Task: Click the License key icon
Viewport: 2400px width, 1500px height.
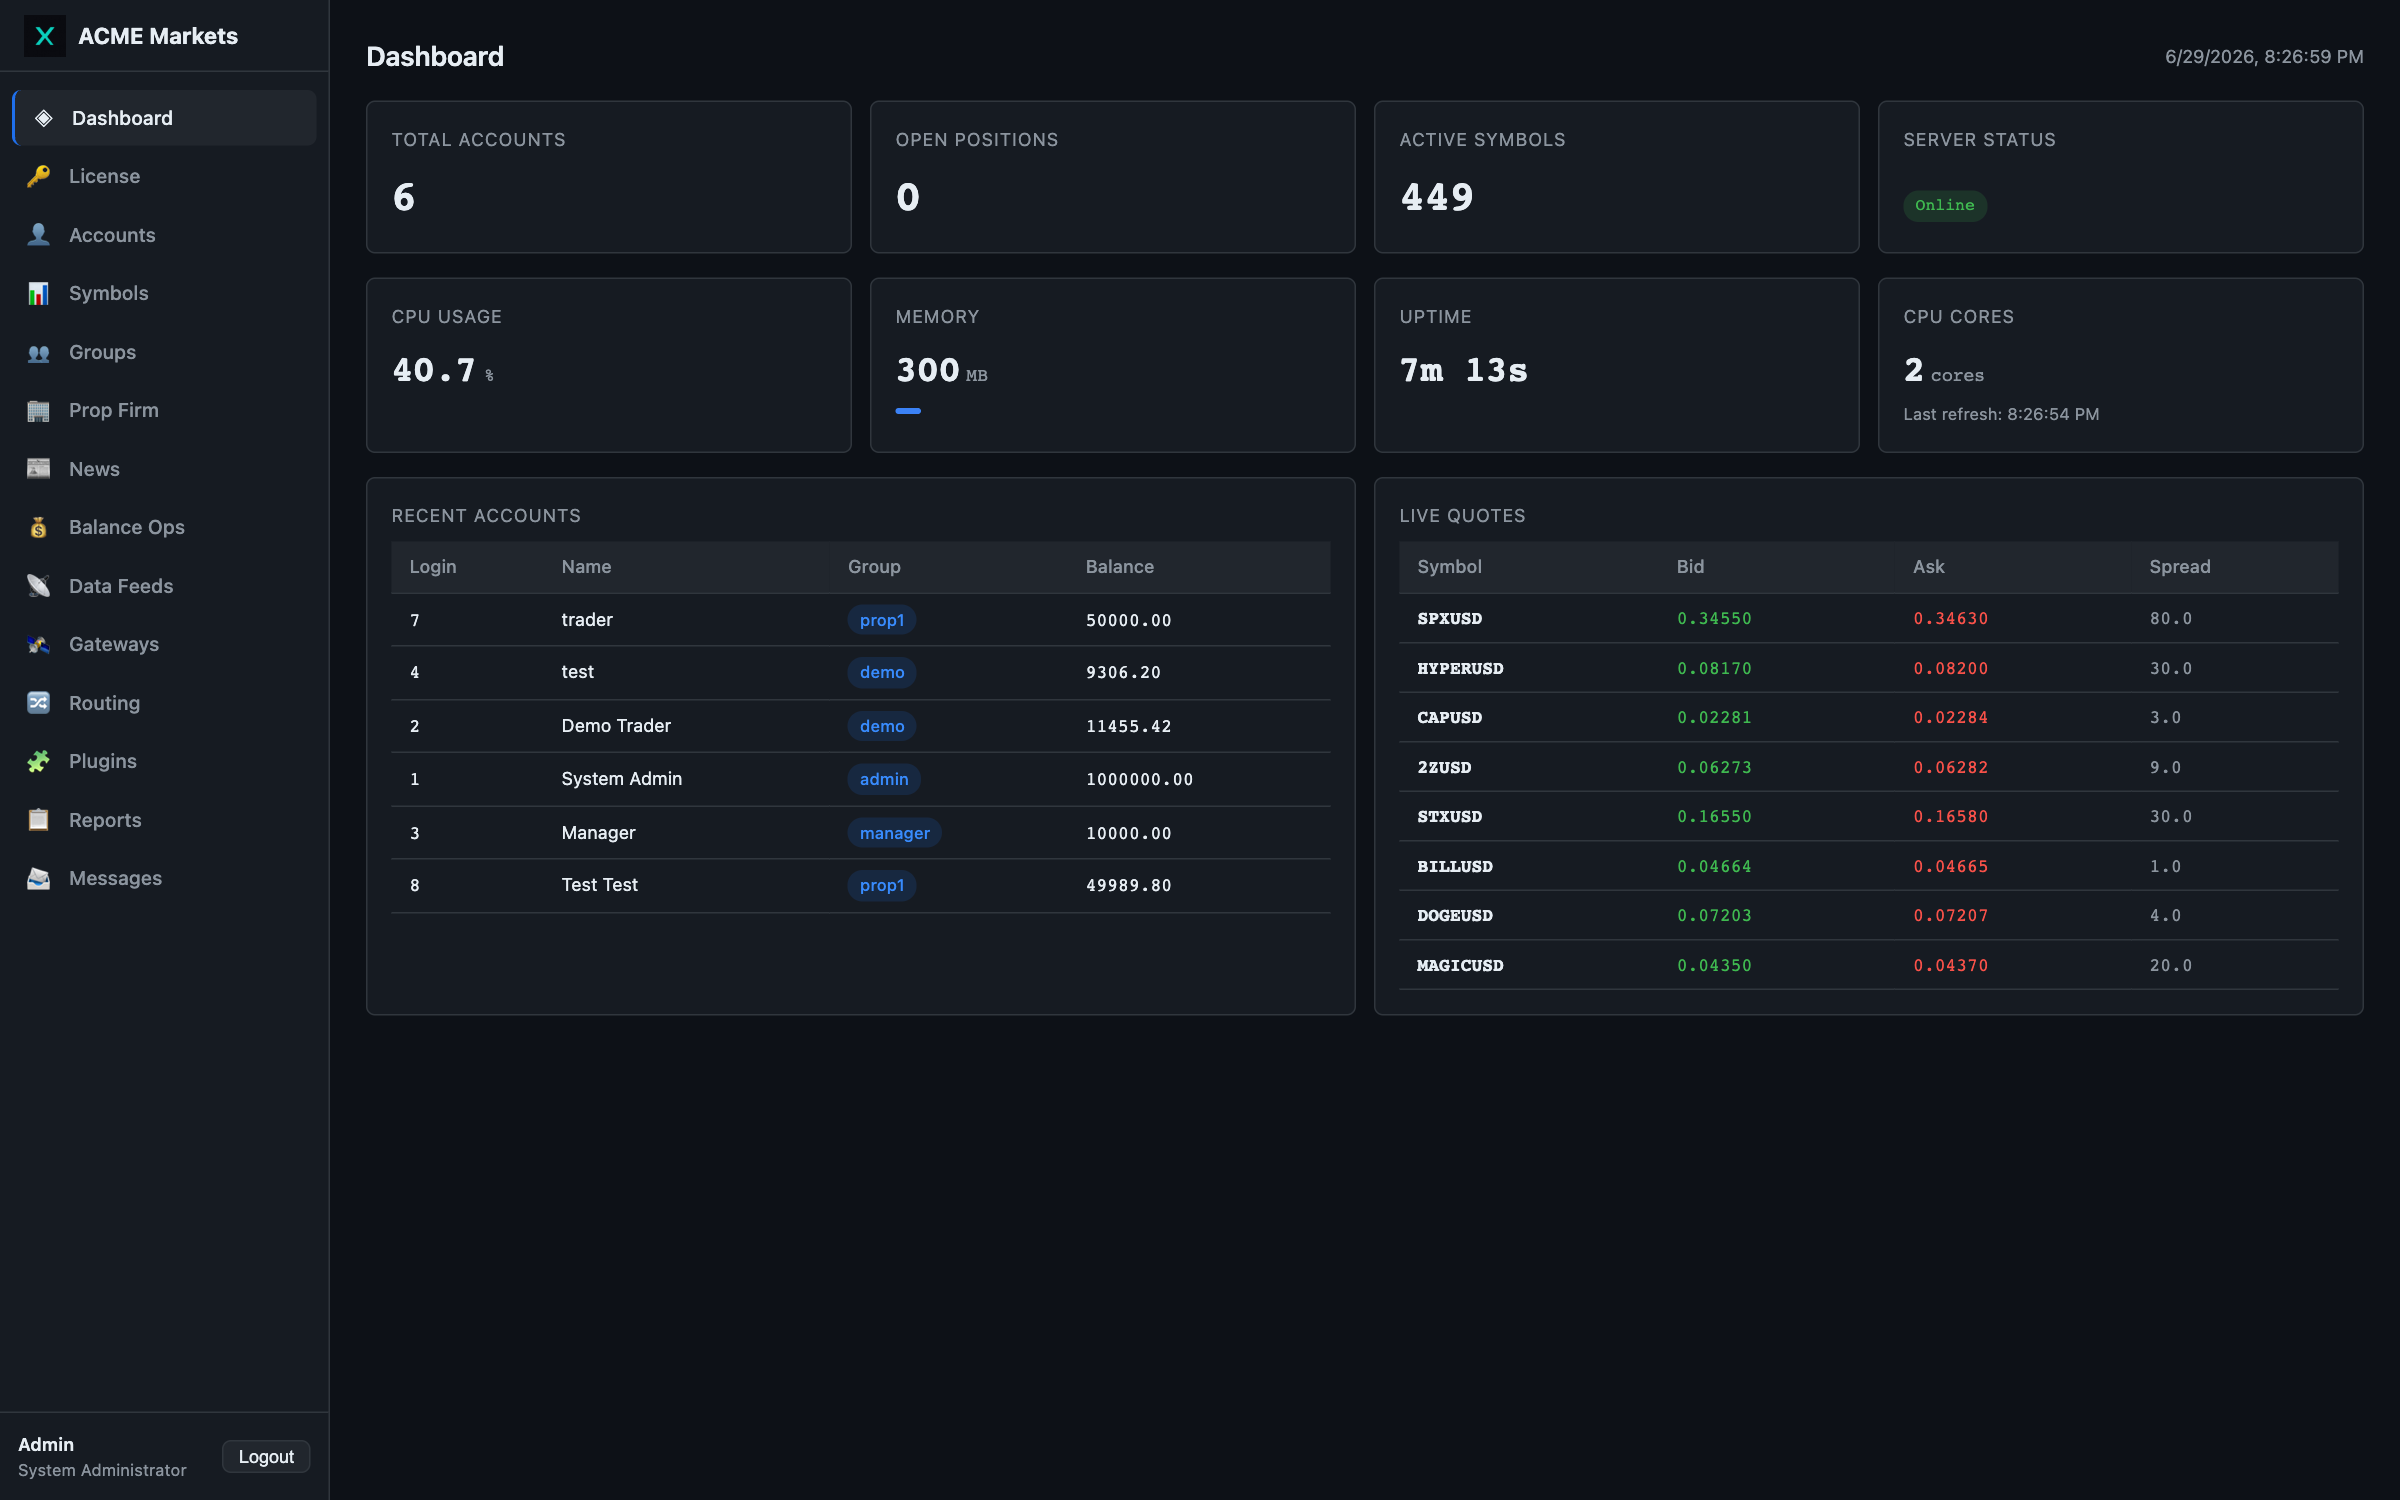Action: point(38,176)
